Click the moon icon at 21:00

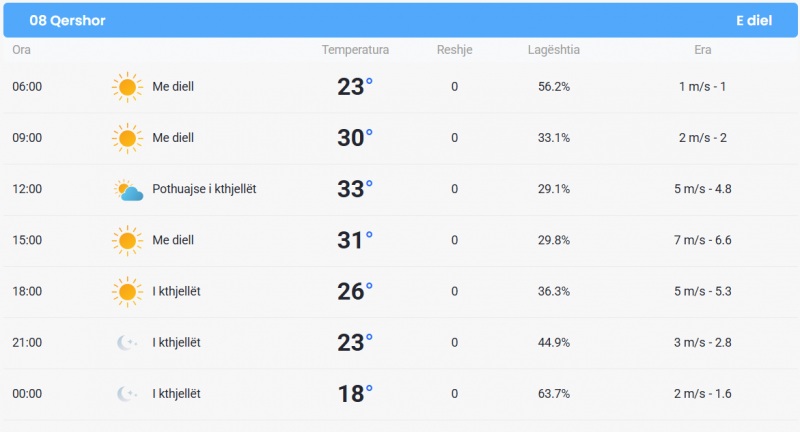127,343
